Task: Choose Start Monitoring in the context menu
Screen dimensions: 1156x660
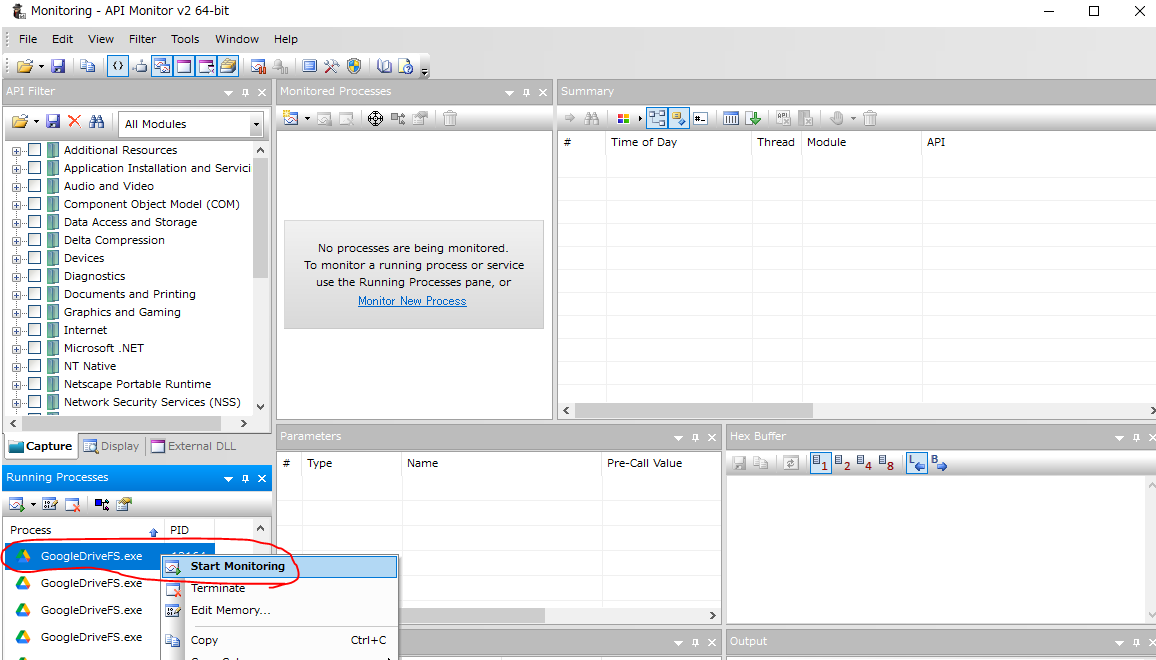Action: (x=280, y=566)
